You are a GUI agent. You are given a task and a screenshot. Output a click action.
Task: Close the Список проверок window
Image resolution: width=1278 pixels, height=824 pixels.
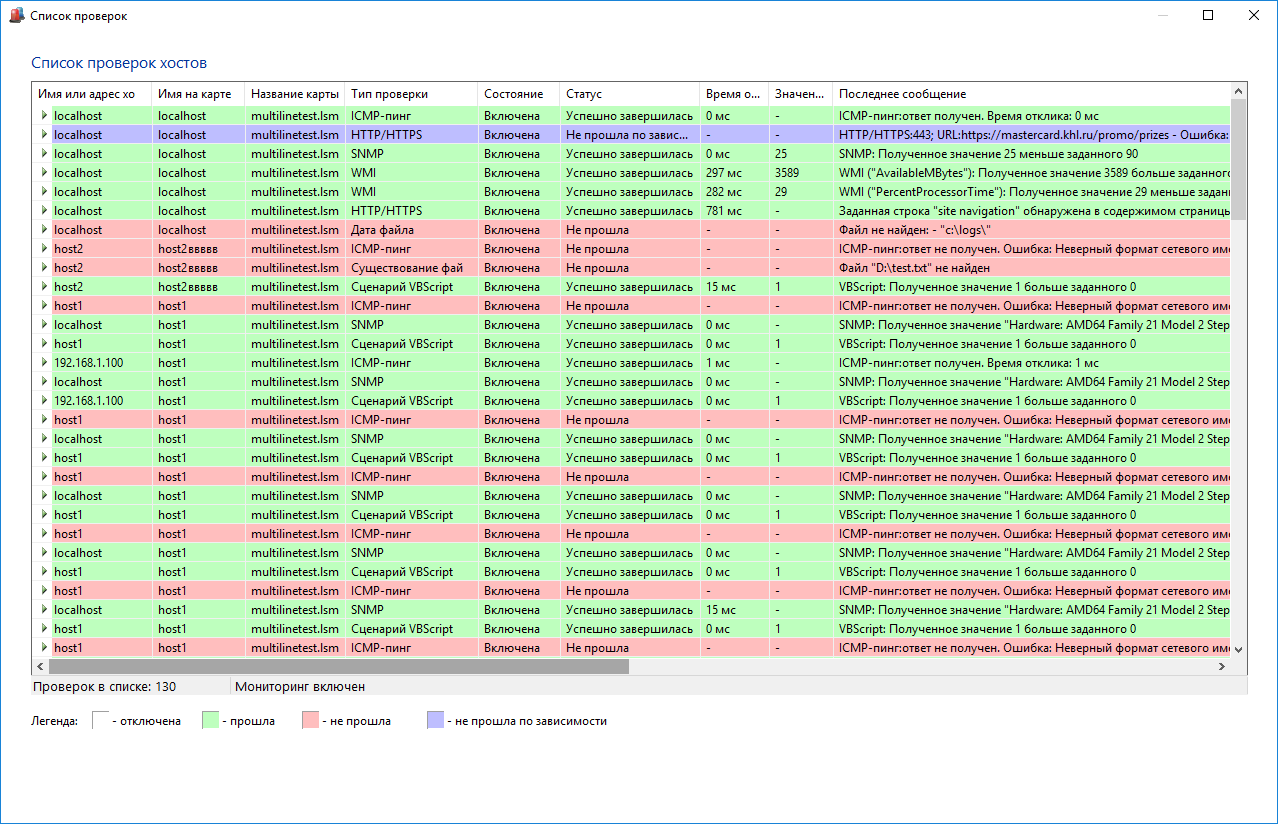pyautogui.click(x=1253, y=15)
